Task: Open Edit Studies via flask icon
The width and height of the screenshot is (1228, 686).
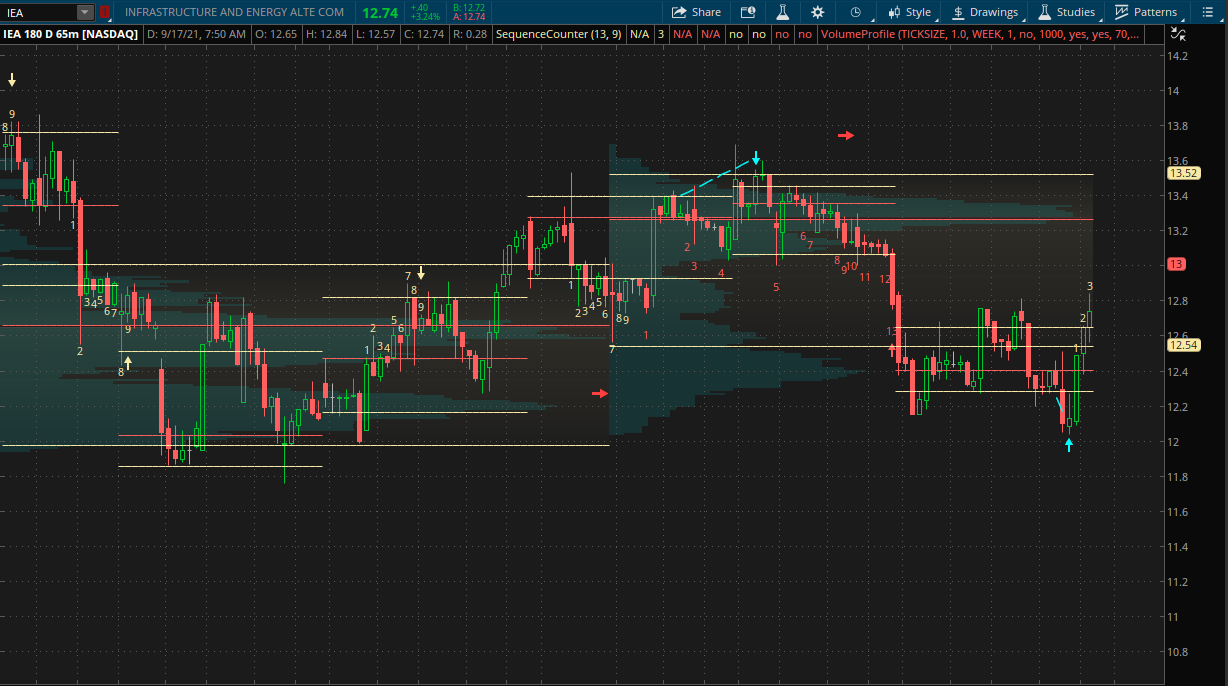Action: pyautogui.click(x=783, y=12)
